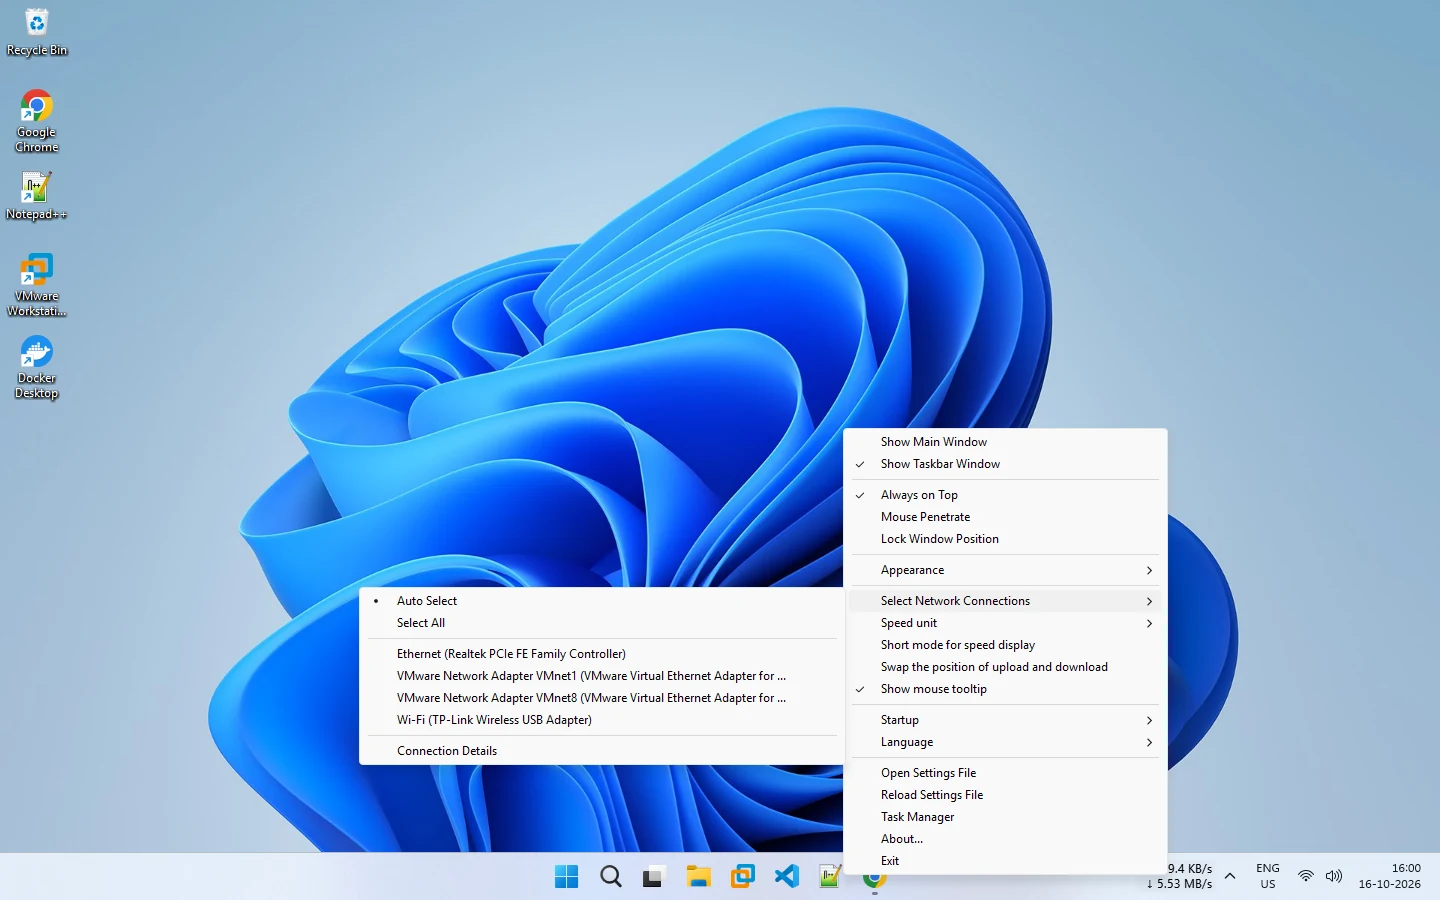Click Show Main Window

[1005, 442]
